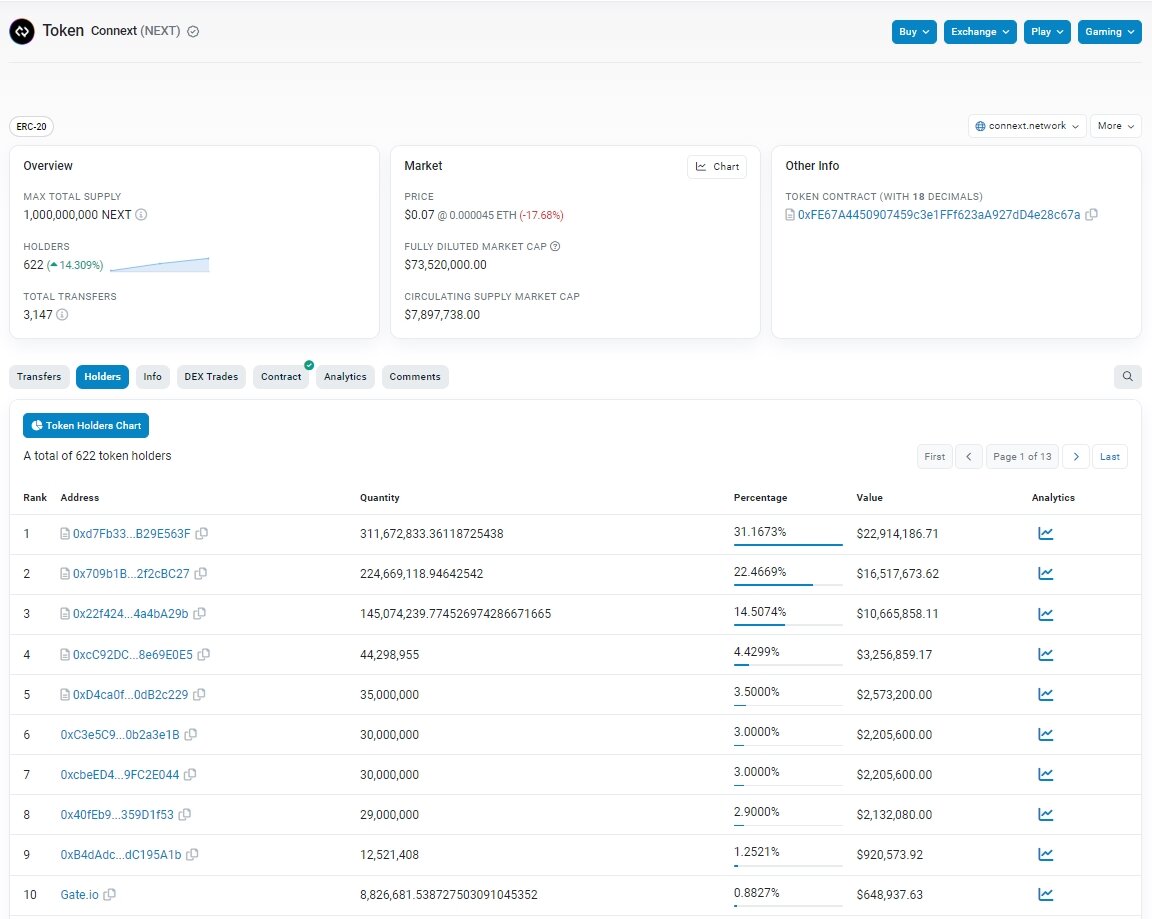
Task: Go to the Last page of holders
Action: click(x=1109, y=456)
